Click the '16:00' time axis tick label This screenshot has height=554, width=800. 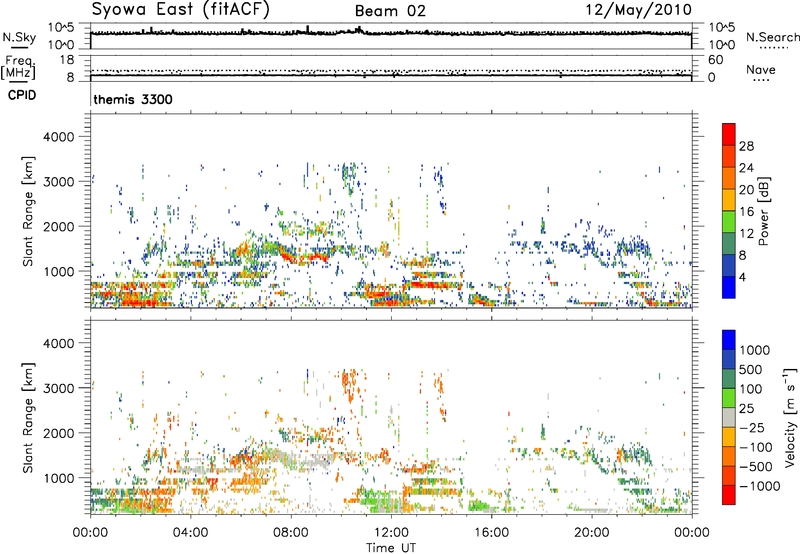tap(491, 533)
